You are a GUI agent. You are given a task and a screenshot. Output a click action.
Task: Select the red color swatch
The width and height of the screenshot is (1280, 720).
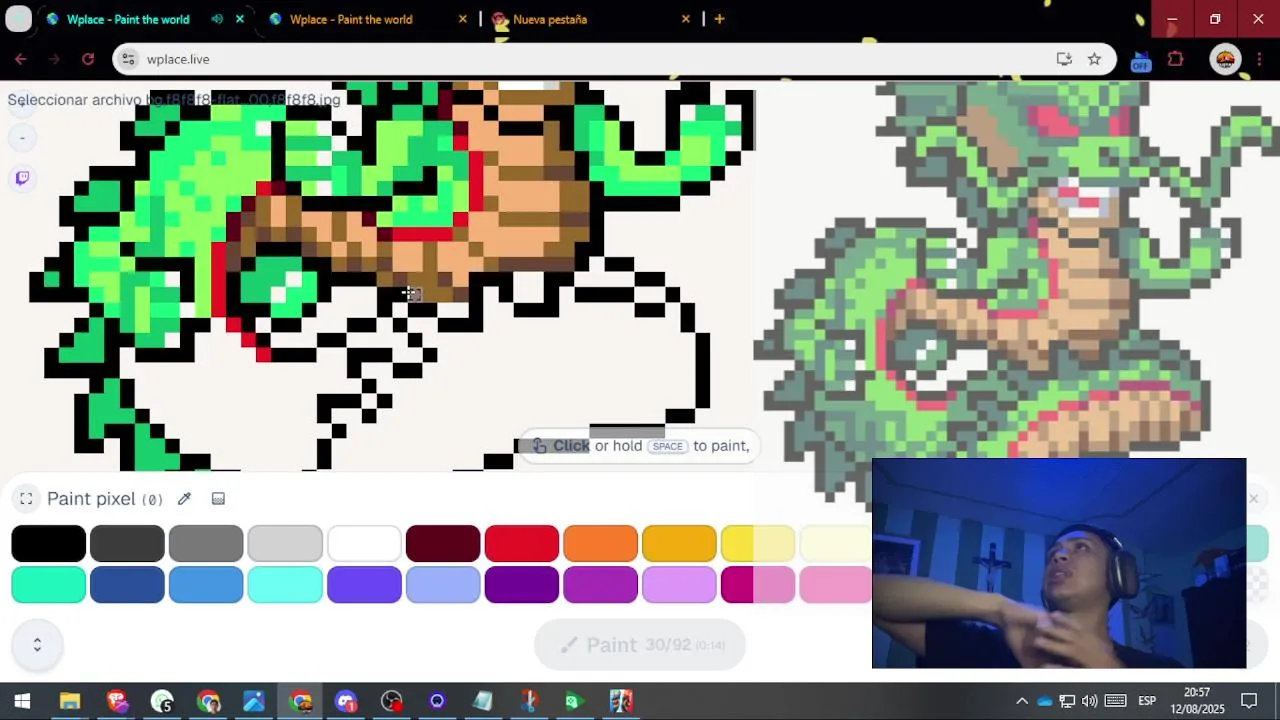pyautogui.click(x=522, y=544)
